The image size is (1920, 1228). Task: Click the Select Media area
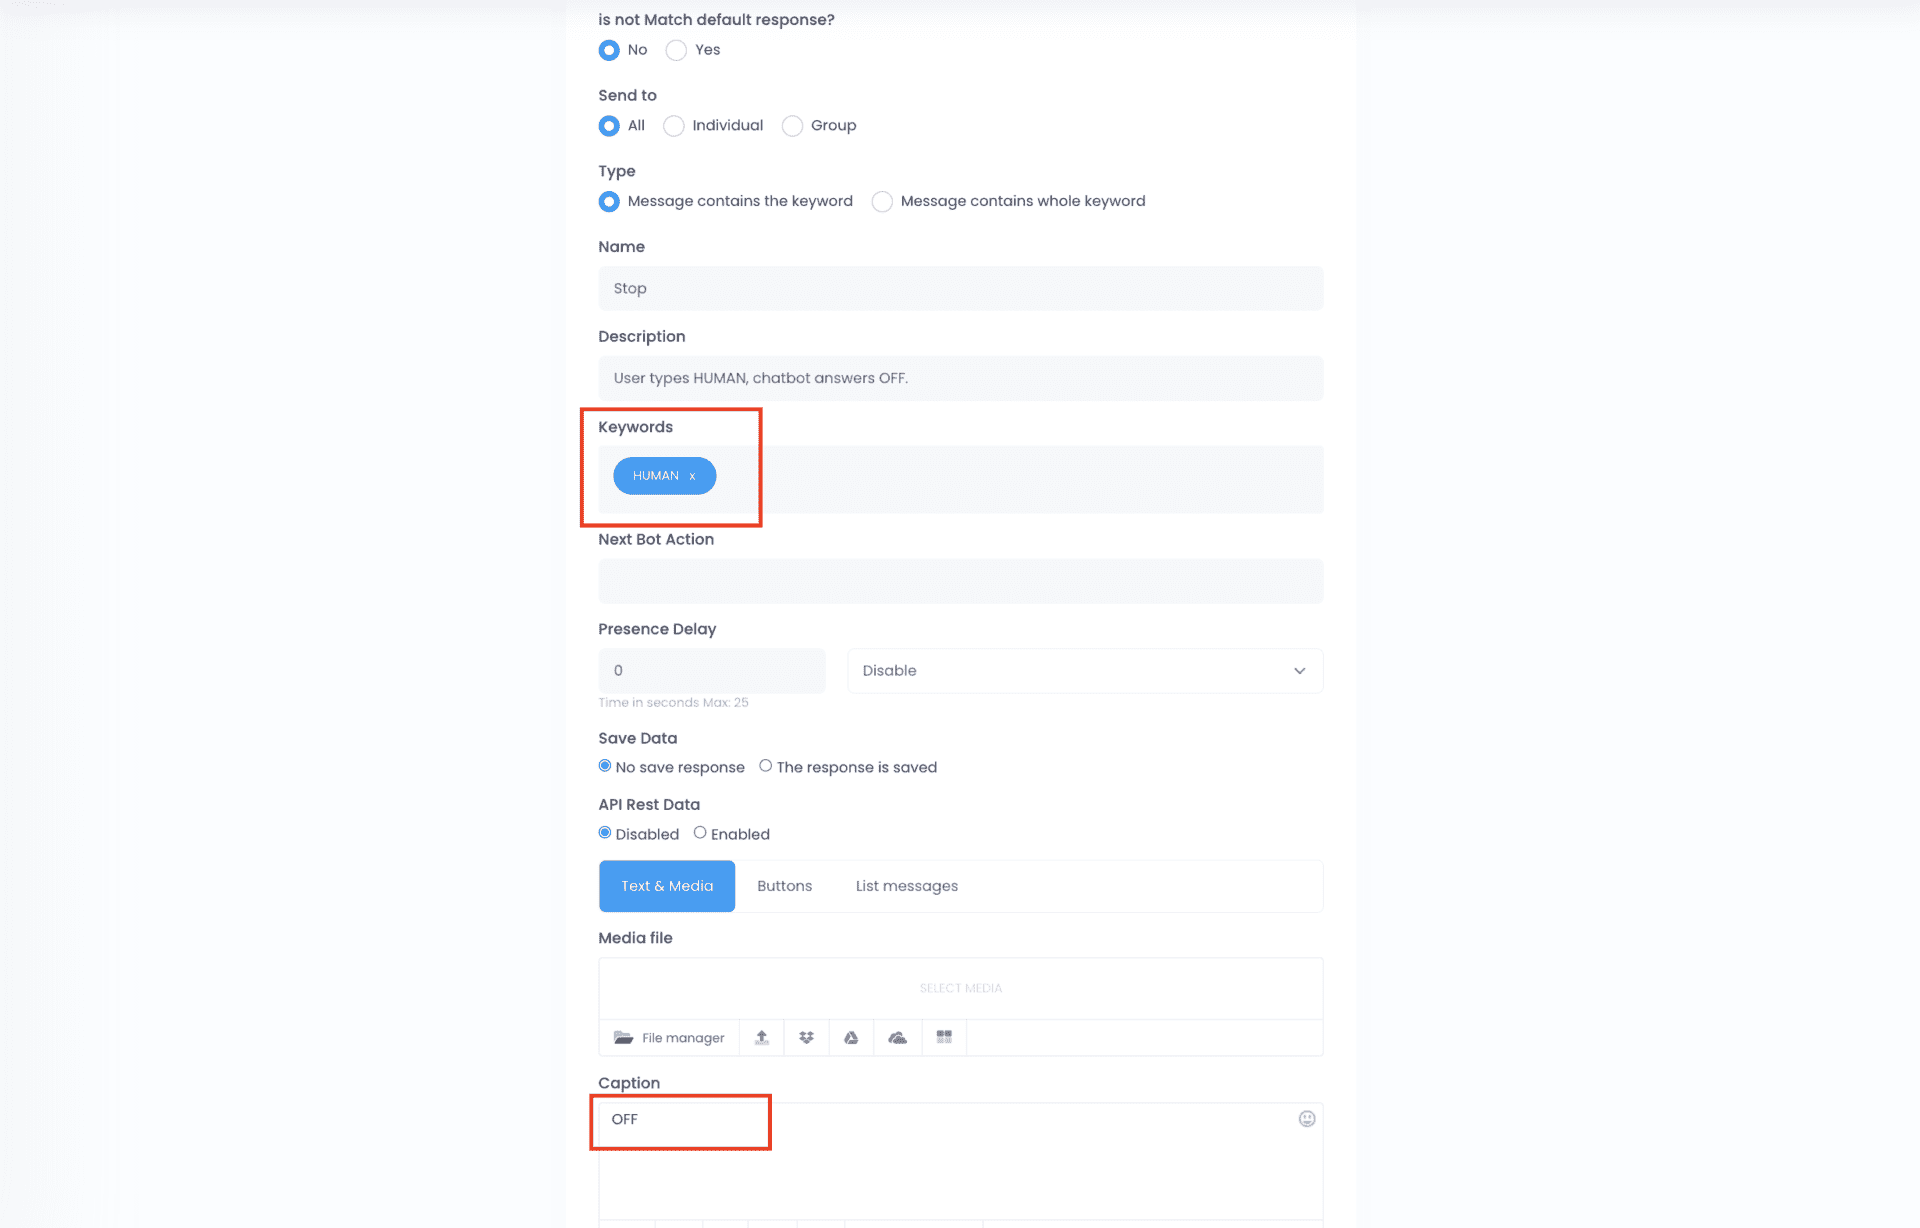[960, 988]
